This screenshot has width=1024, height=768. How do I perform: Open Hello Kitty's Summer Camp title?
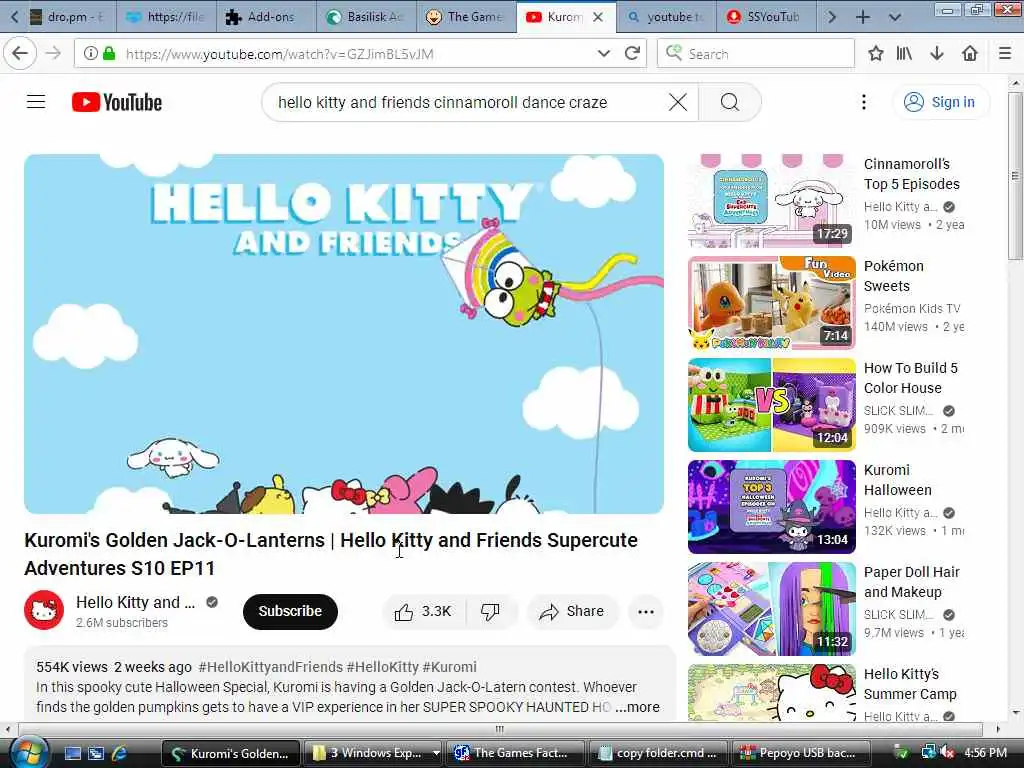click(x=910, y=684)
